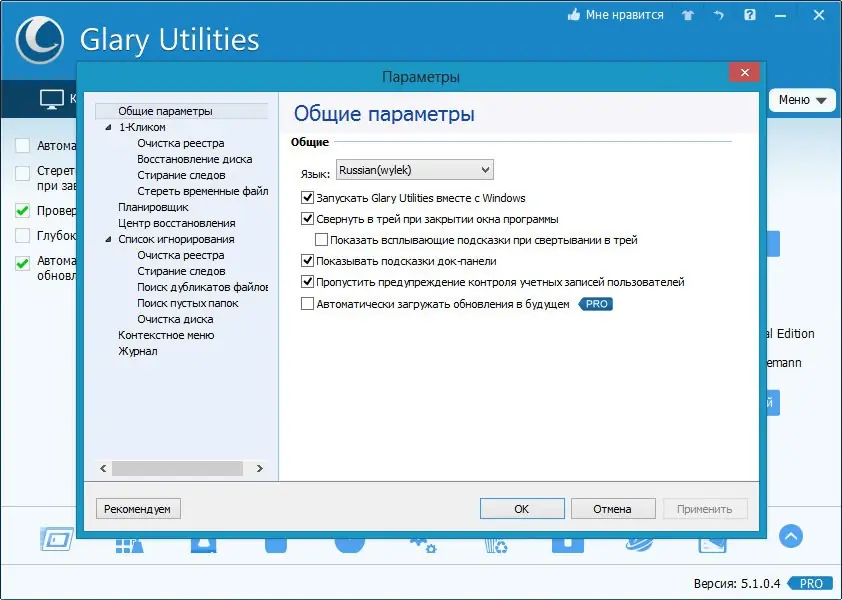Confirm settings with the OK button
Screen dimensions: 842x600
click(x=522, y=509)
